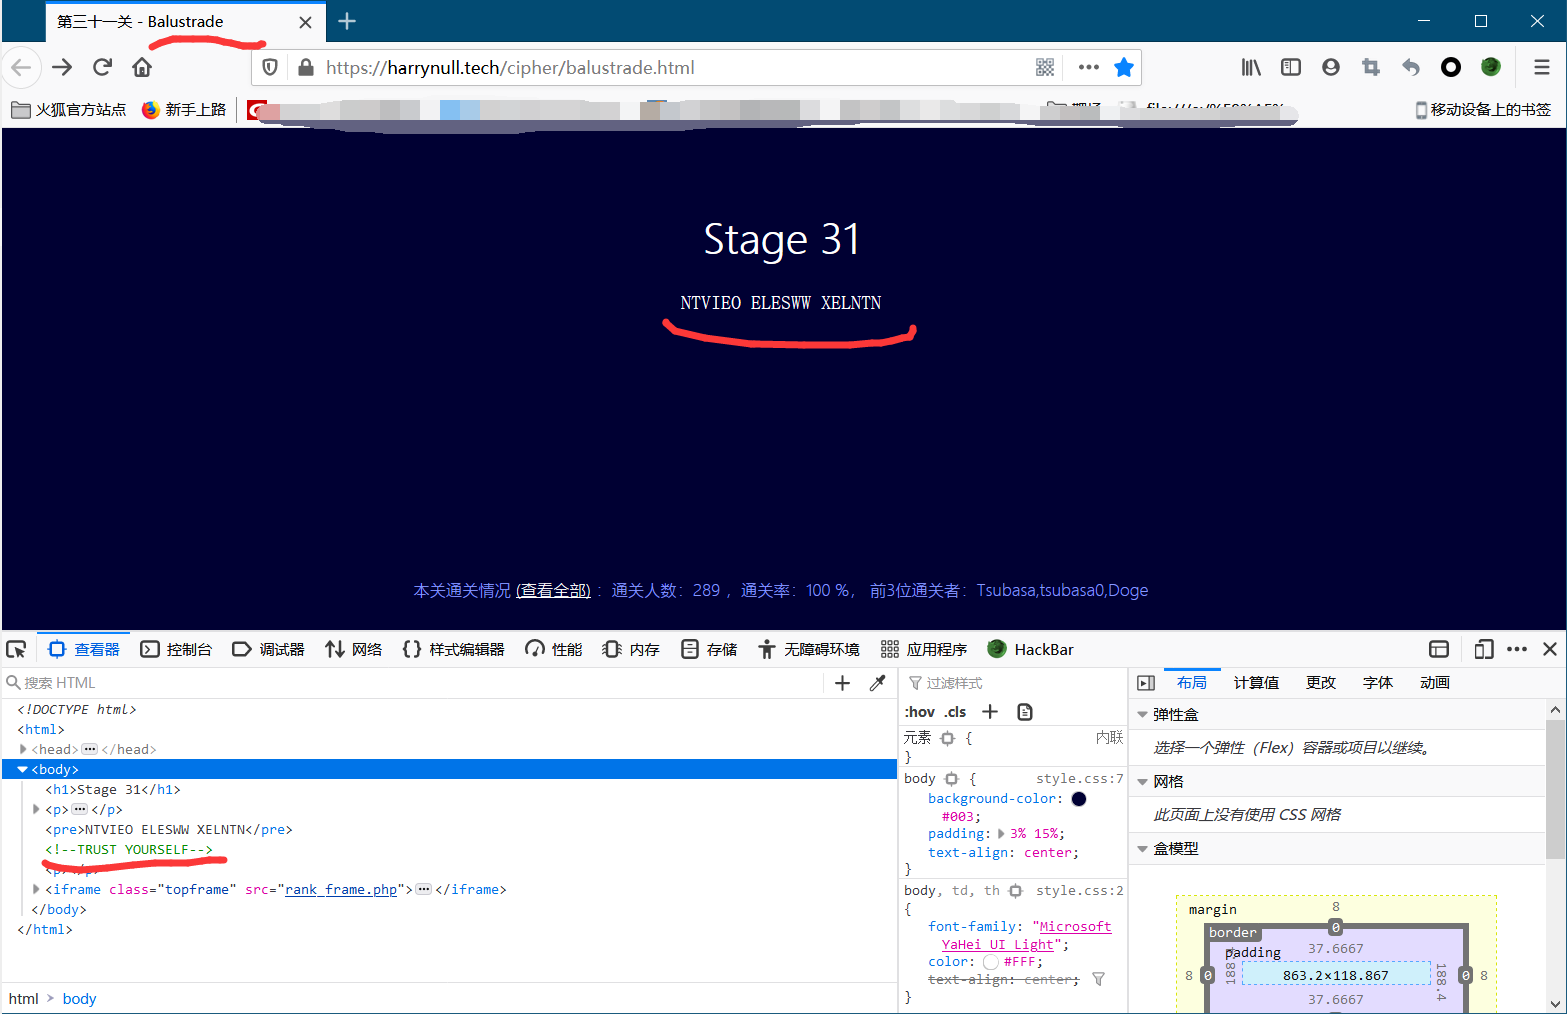Open style.css:7 source link
The height and width of the screenshot is (1014, 1567).
point(1079,778)
